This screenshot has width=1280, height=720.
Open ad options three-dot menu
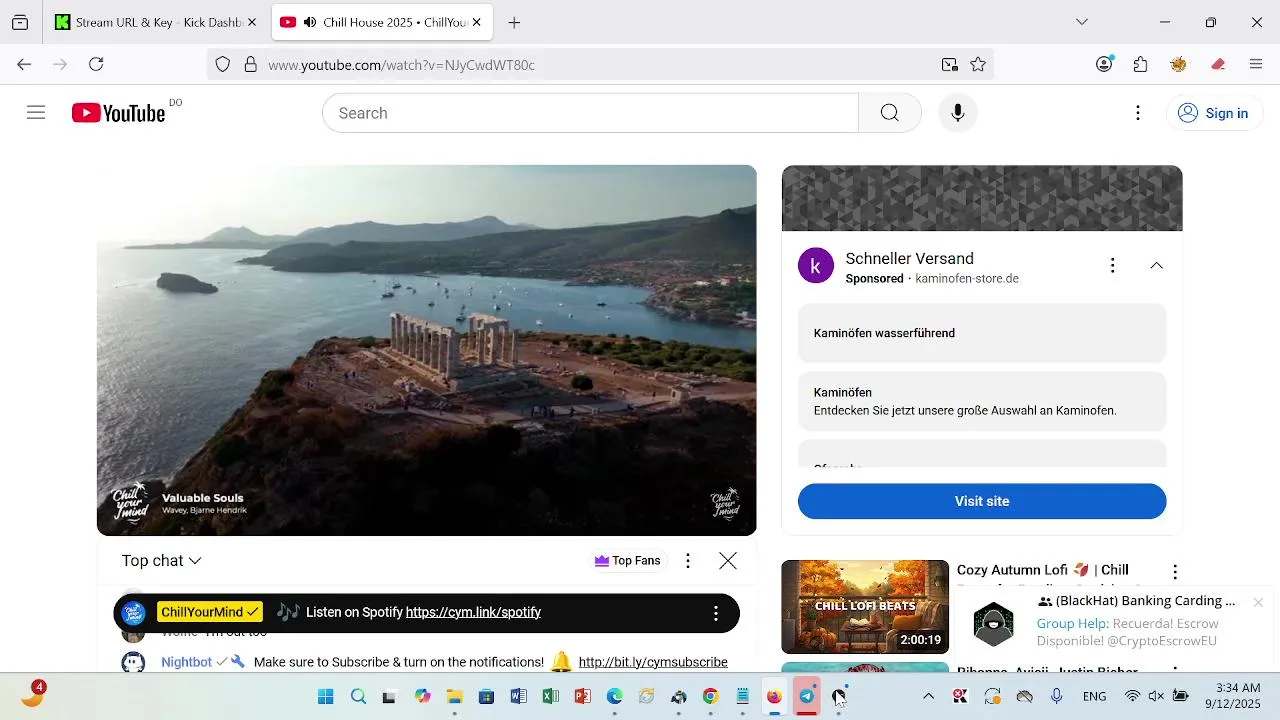pyautogui.click(x=1112, y=265)
